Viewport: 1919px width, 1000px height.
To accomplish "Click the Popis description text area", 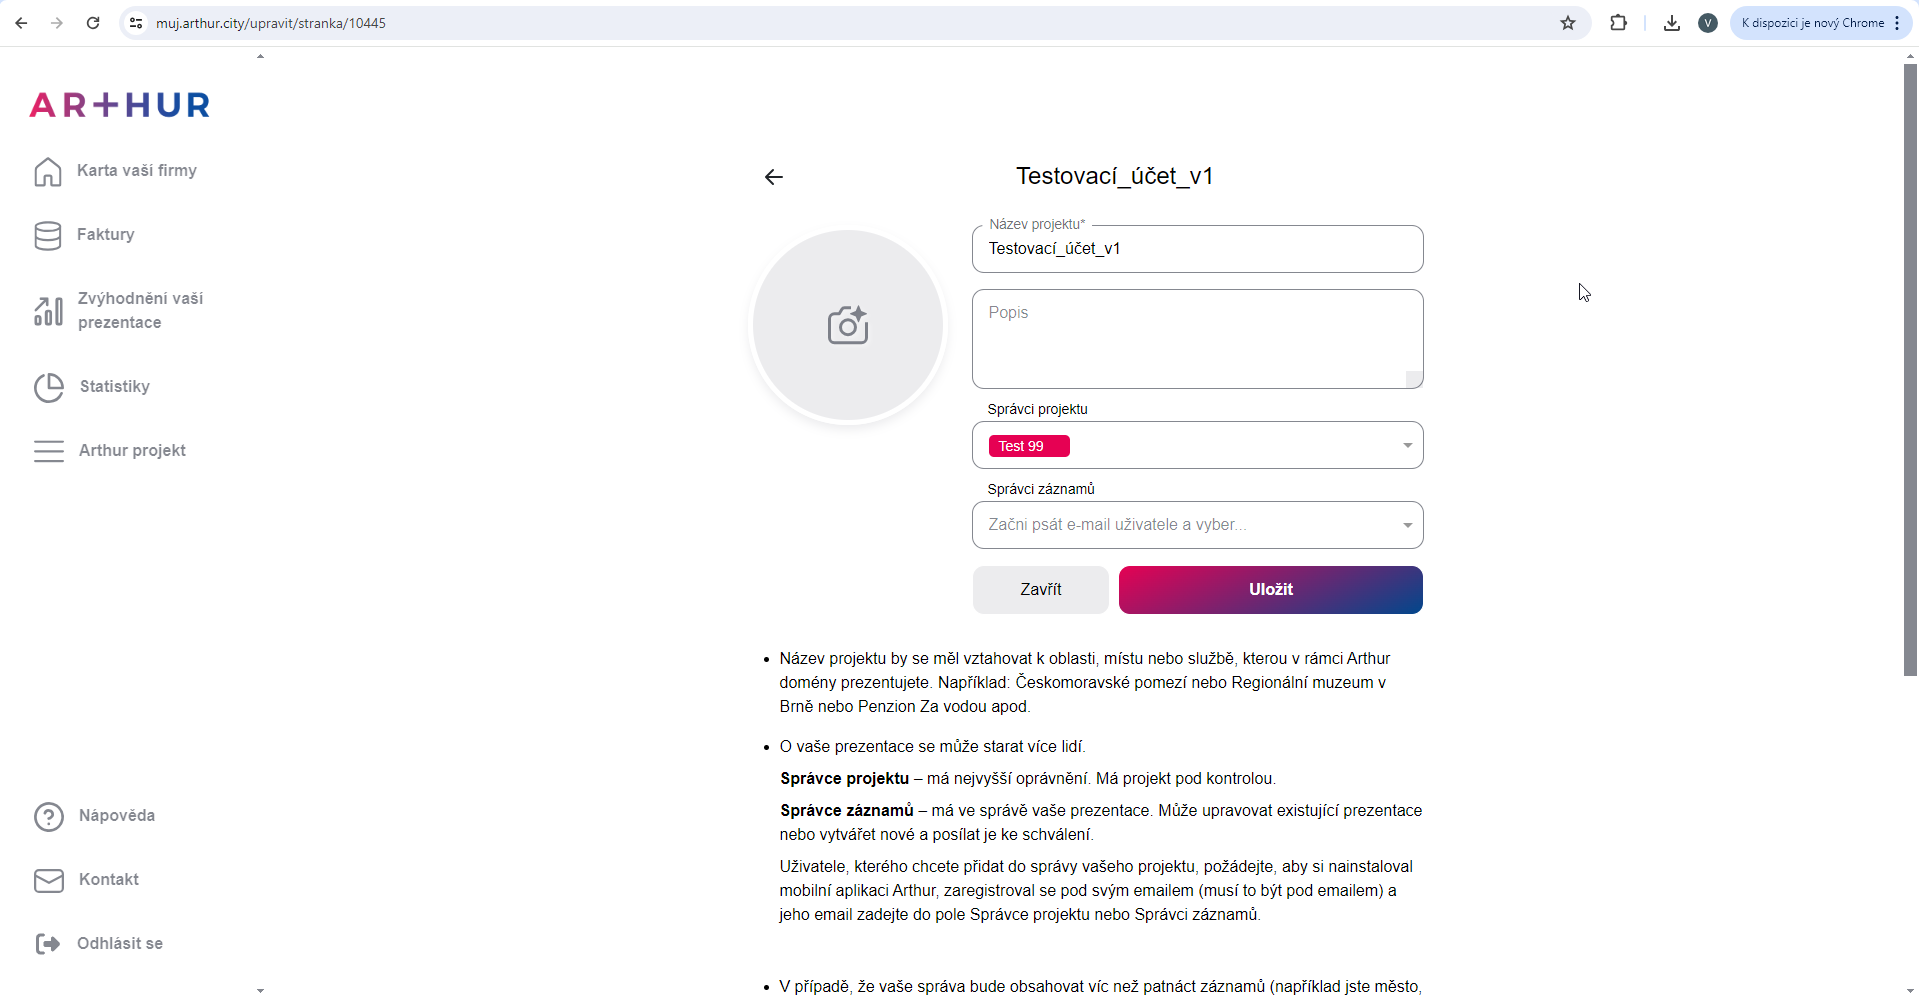I will point(1196,339).
